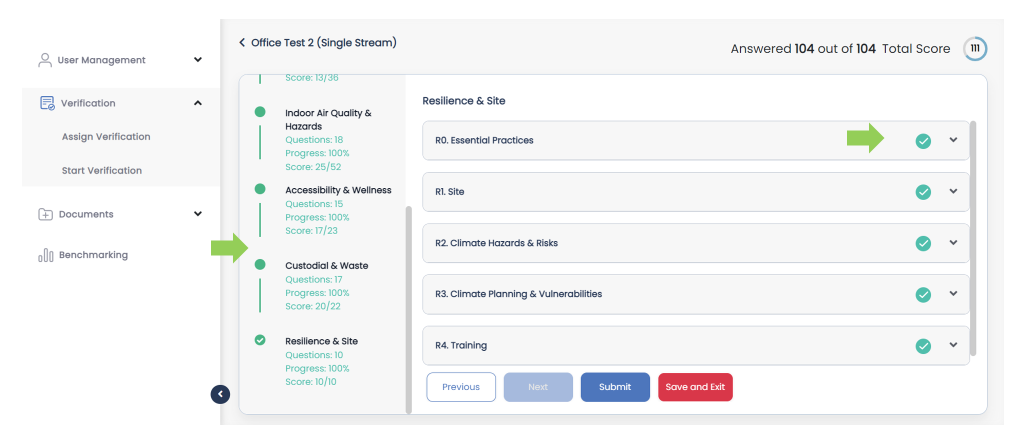Viewport: 1028px width, 447px height.
Task: Click the Benchmarking bar chart icon
Action: coord(45,255)
